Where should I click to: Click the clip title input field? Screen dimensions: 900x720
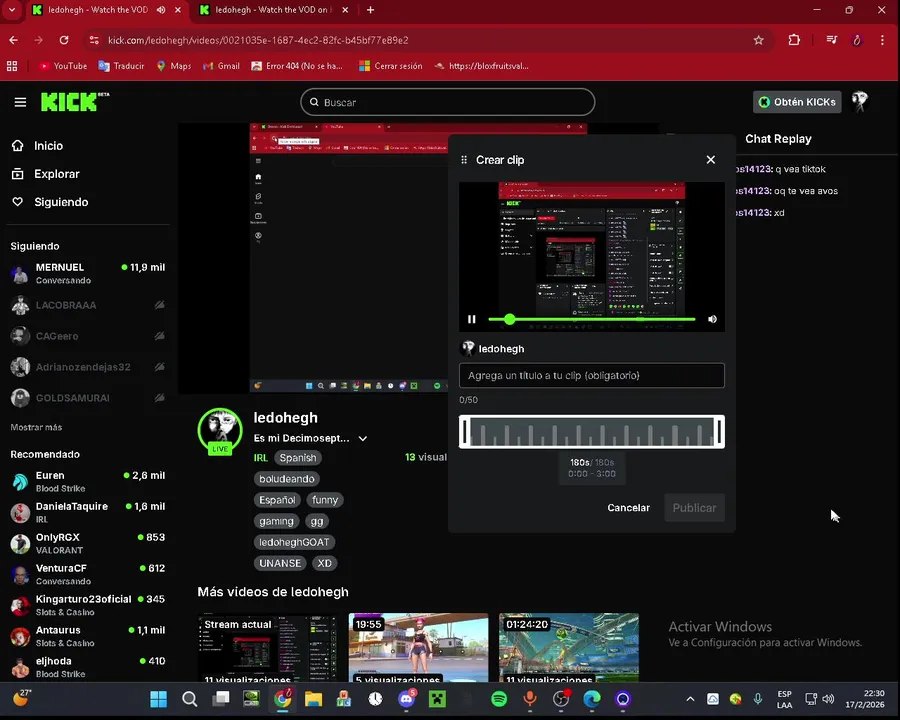[592, 376]
